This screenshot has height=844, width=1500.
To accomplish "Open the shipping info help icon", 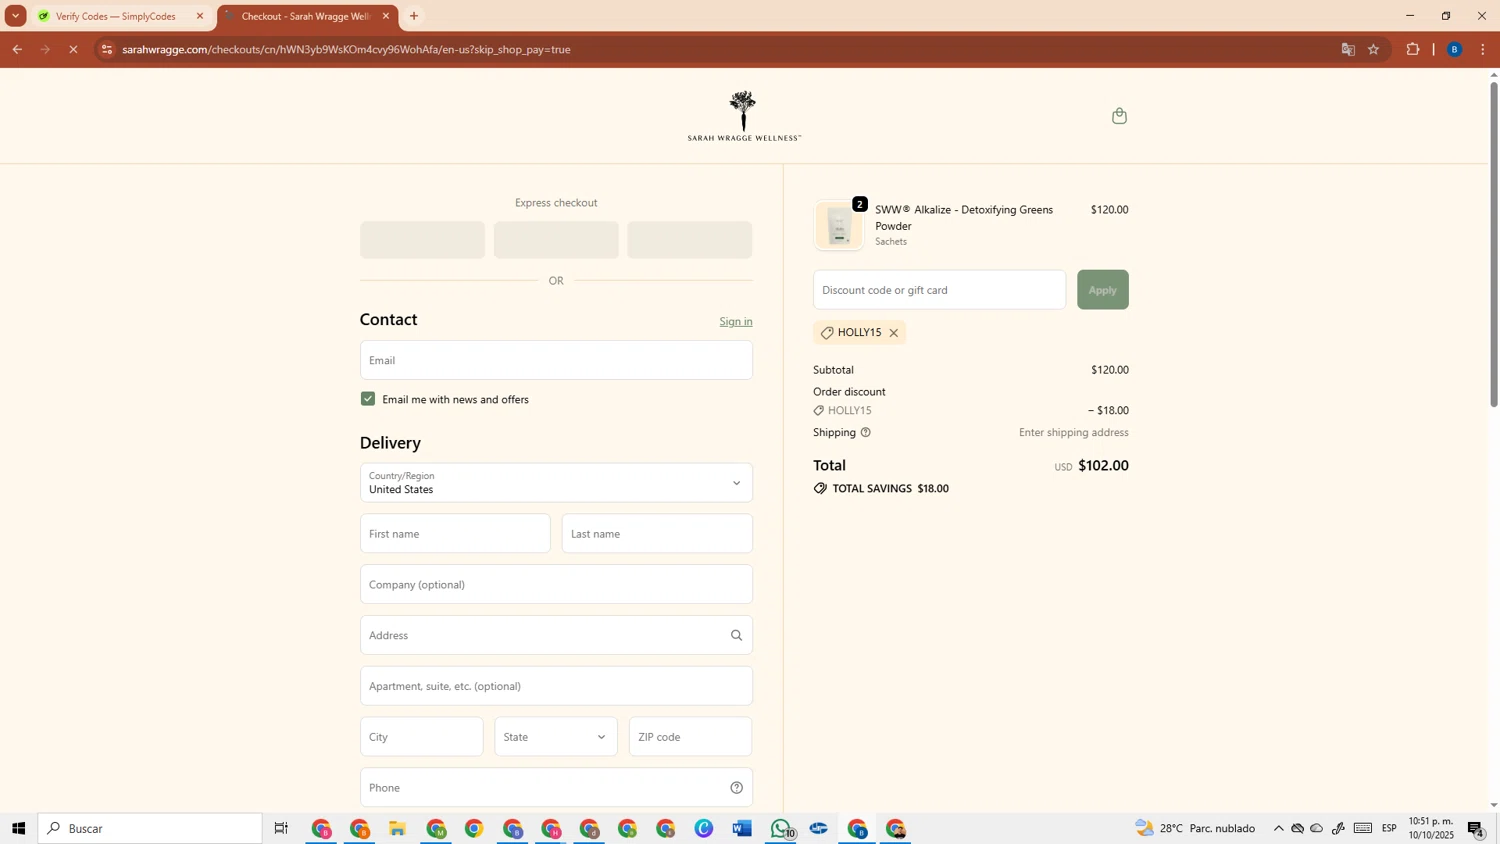I will click(x=866, y=433).
